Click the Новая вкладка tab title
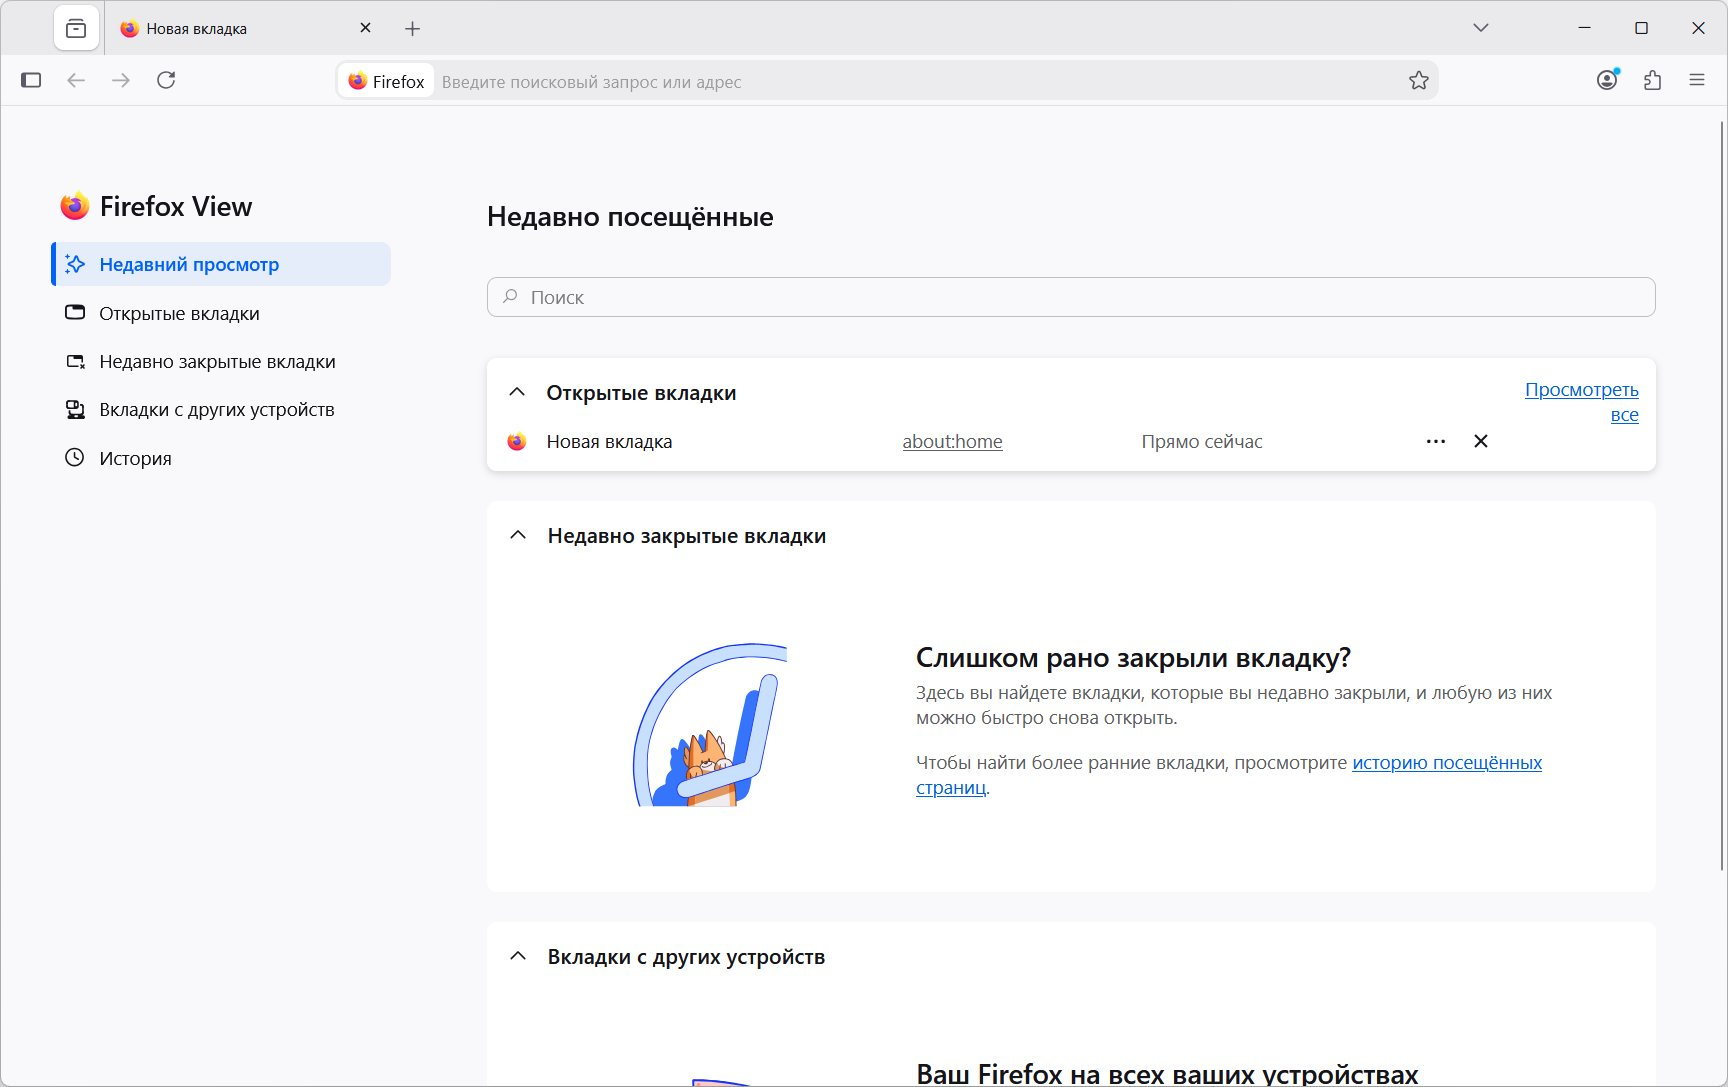Screen dimensions: 1728x1087 click(x=196, y=29)
